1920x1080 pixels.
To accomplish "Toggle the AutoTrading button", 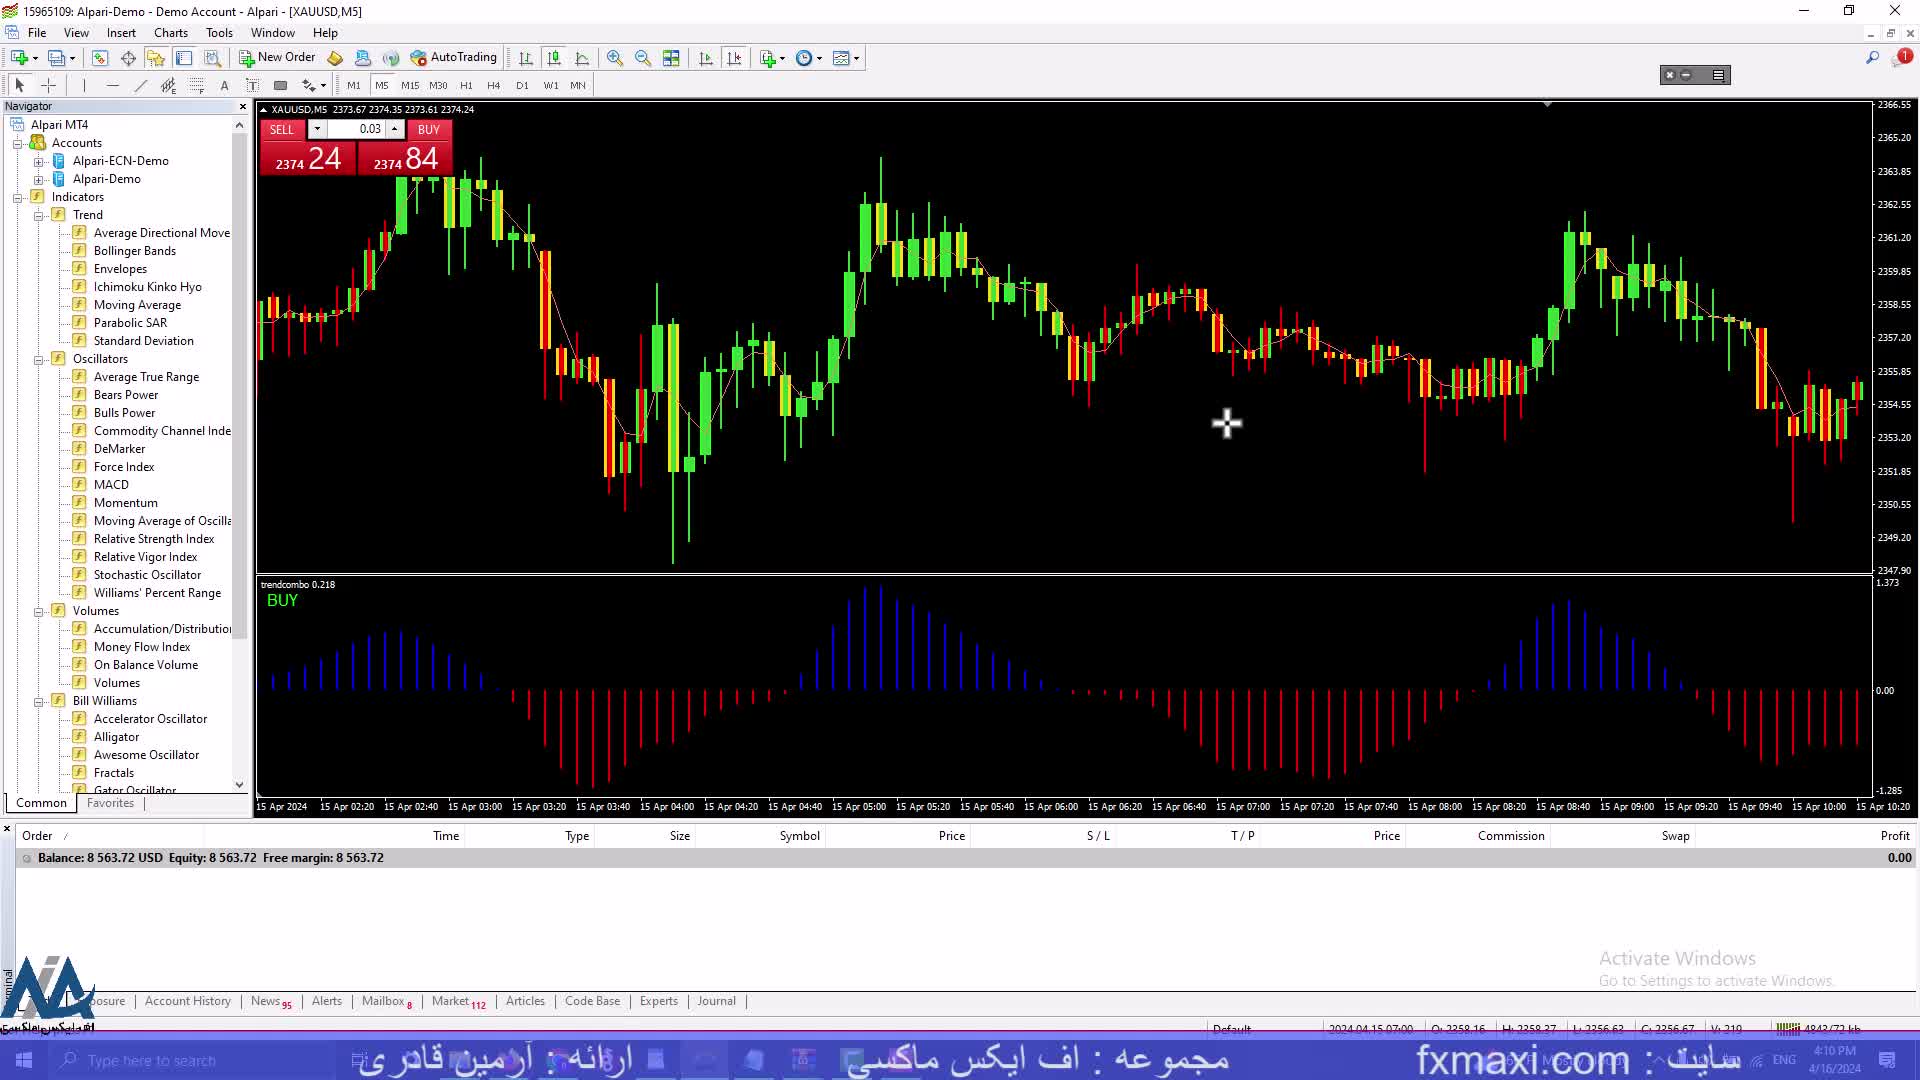I will pos(453,58).
